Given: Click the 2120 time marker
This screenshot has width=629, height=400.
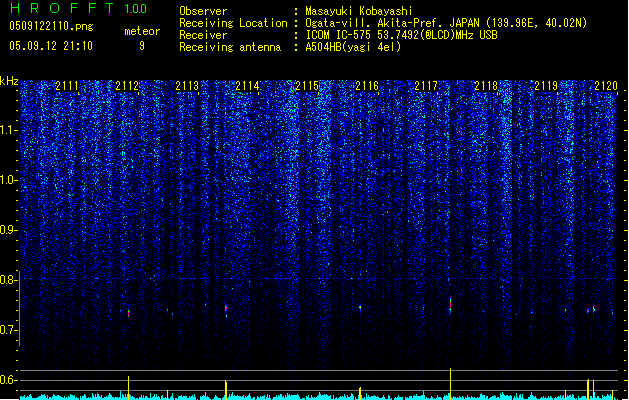Looking at the screenshot, I should pyautogui.click(x=606, y=86).
